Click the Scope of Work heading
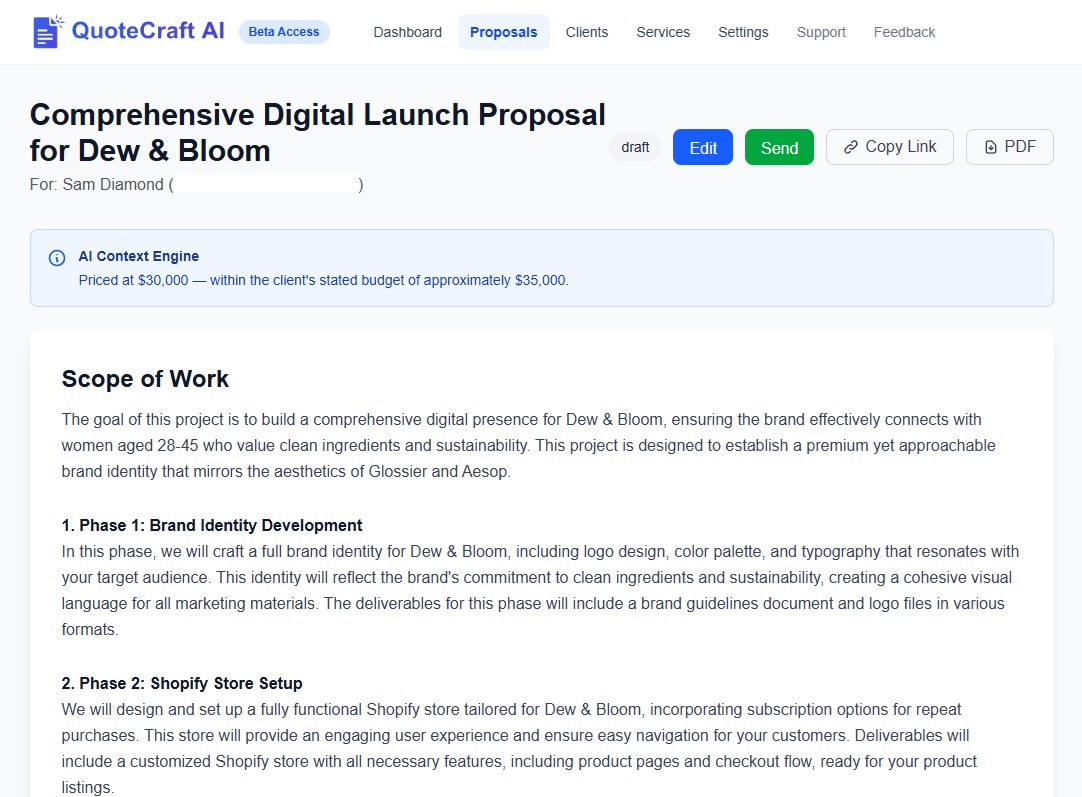1082x797 pixels. (145, 379)
